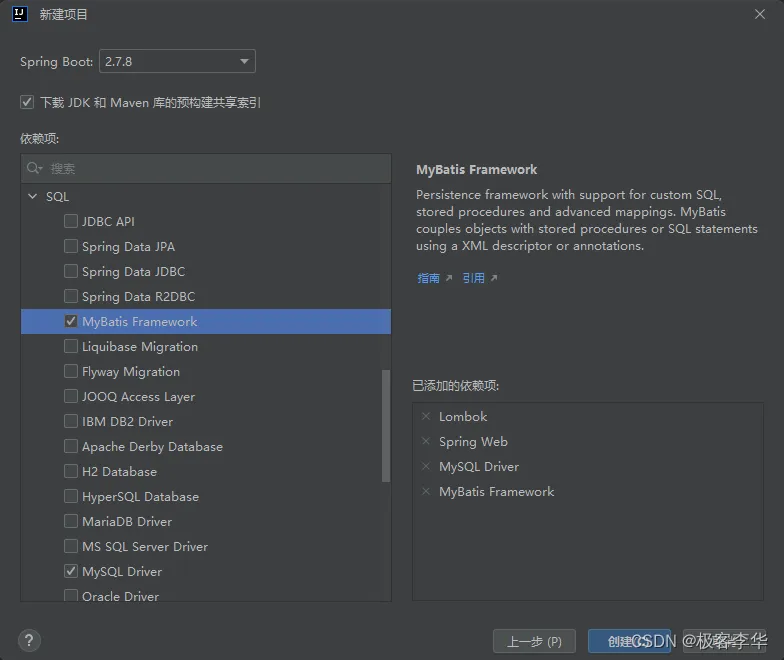Click the IntelliJ IDEA logo icon
Viewport: 784px width, 660px height.
[x=20, y=14]
